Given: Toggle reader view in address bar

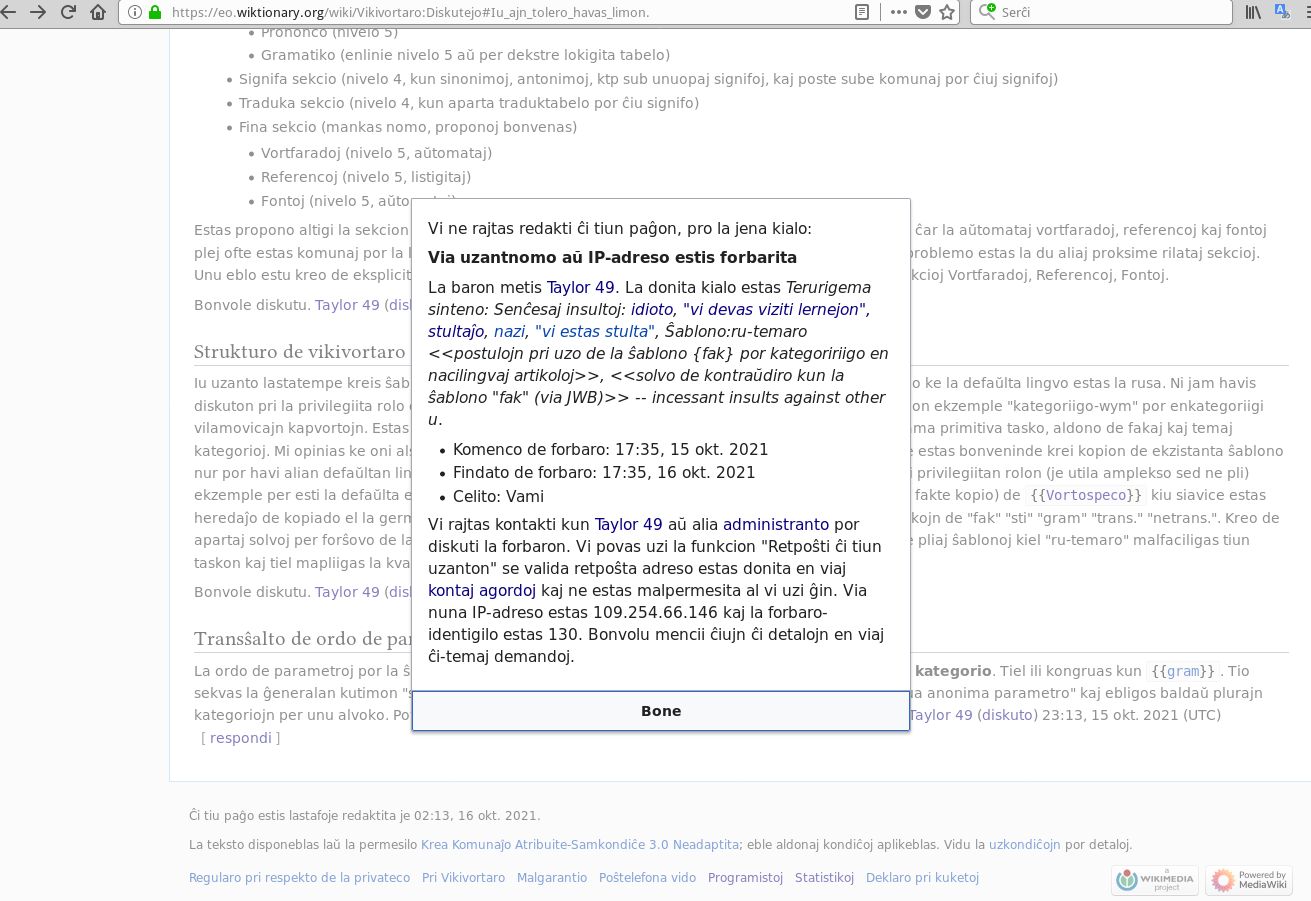Looking at the screenshot, I should [x=862, y=12].
